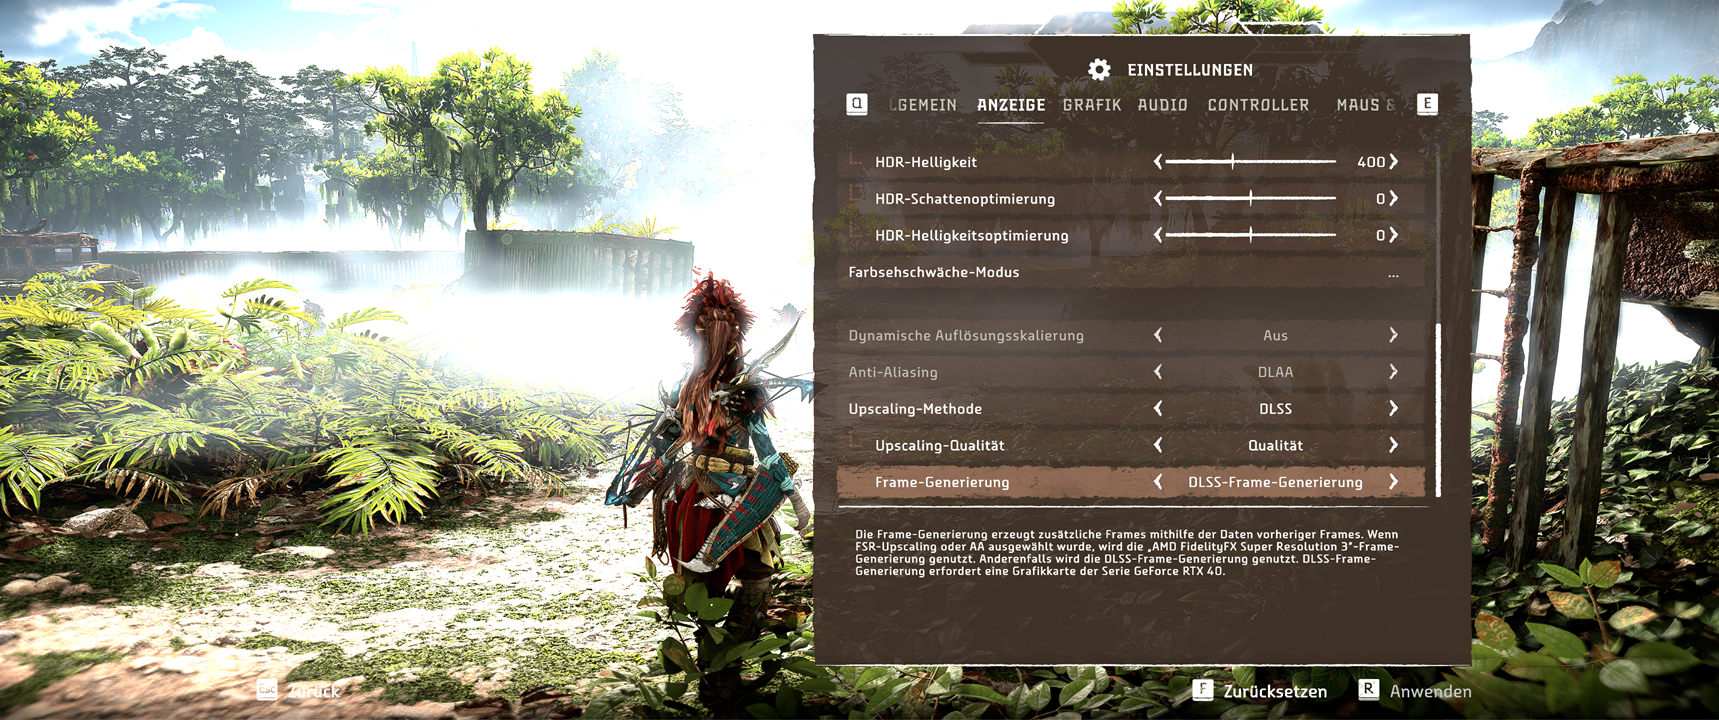The image size is (1719, 720).
Task: Click the Aus value of Dynamische Auflösungsskalierung
Action: tap(1275, 335)
